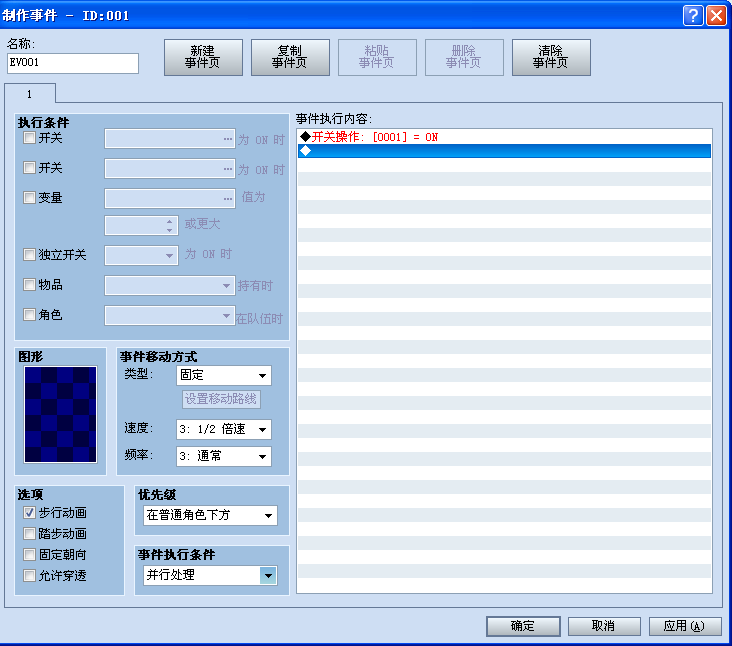The image size is (732, 646).
Task: Open the 频率 dropdown showing 通常
Action: [224, 456]
